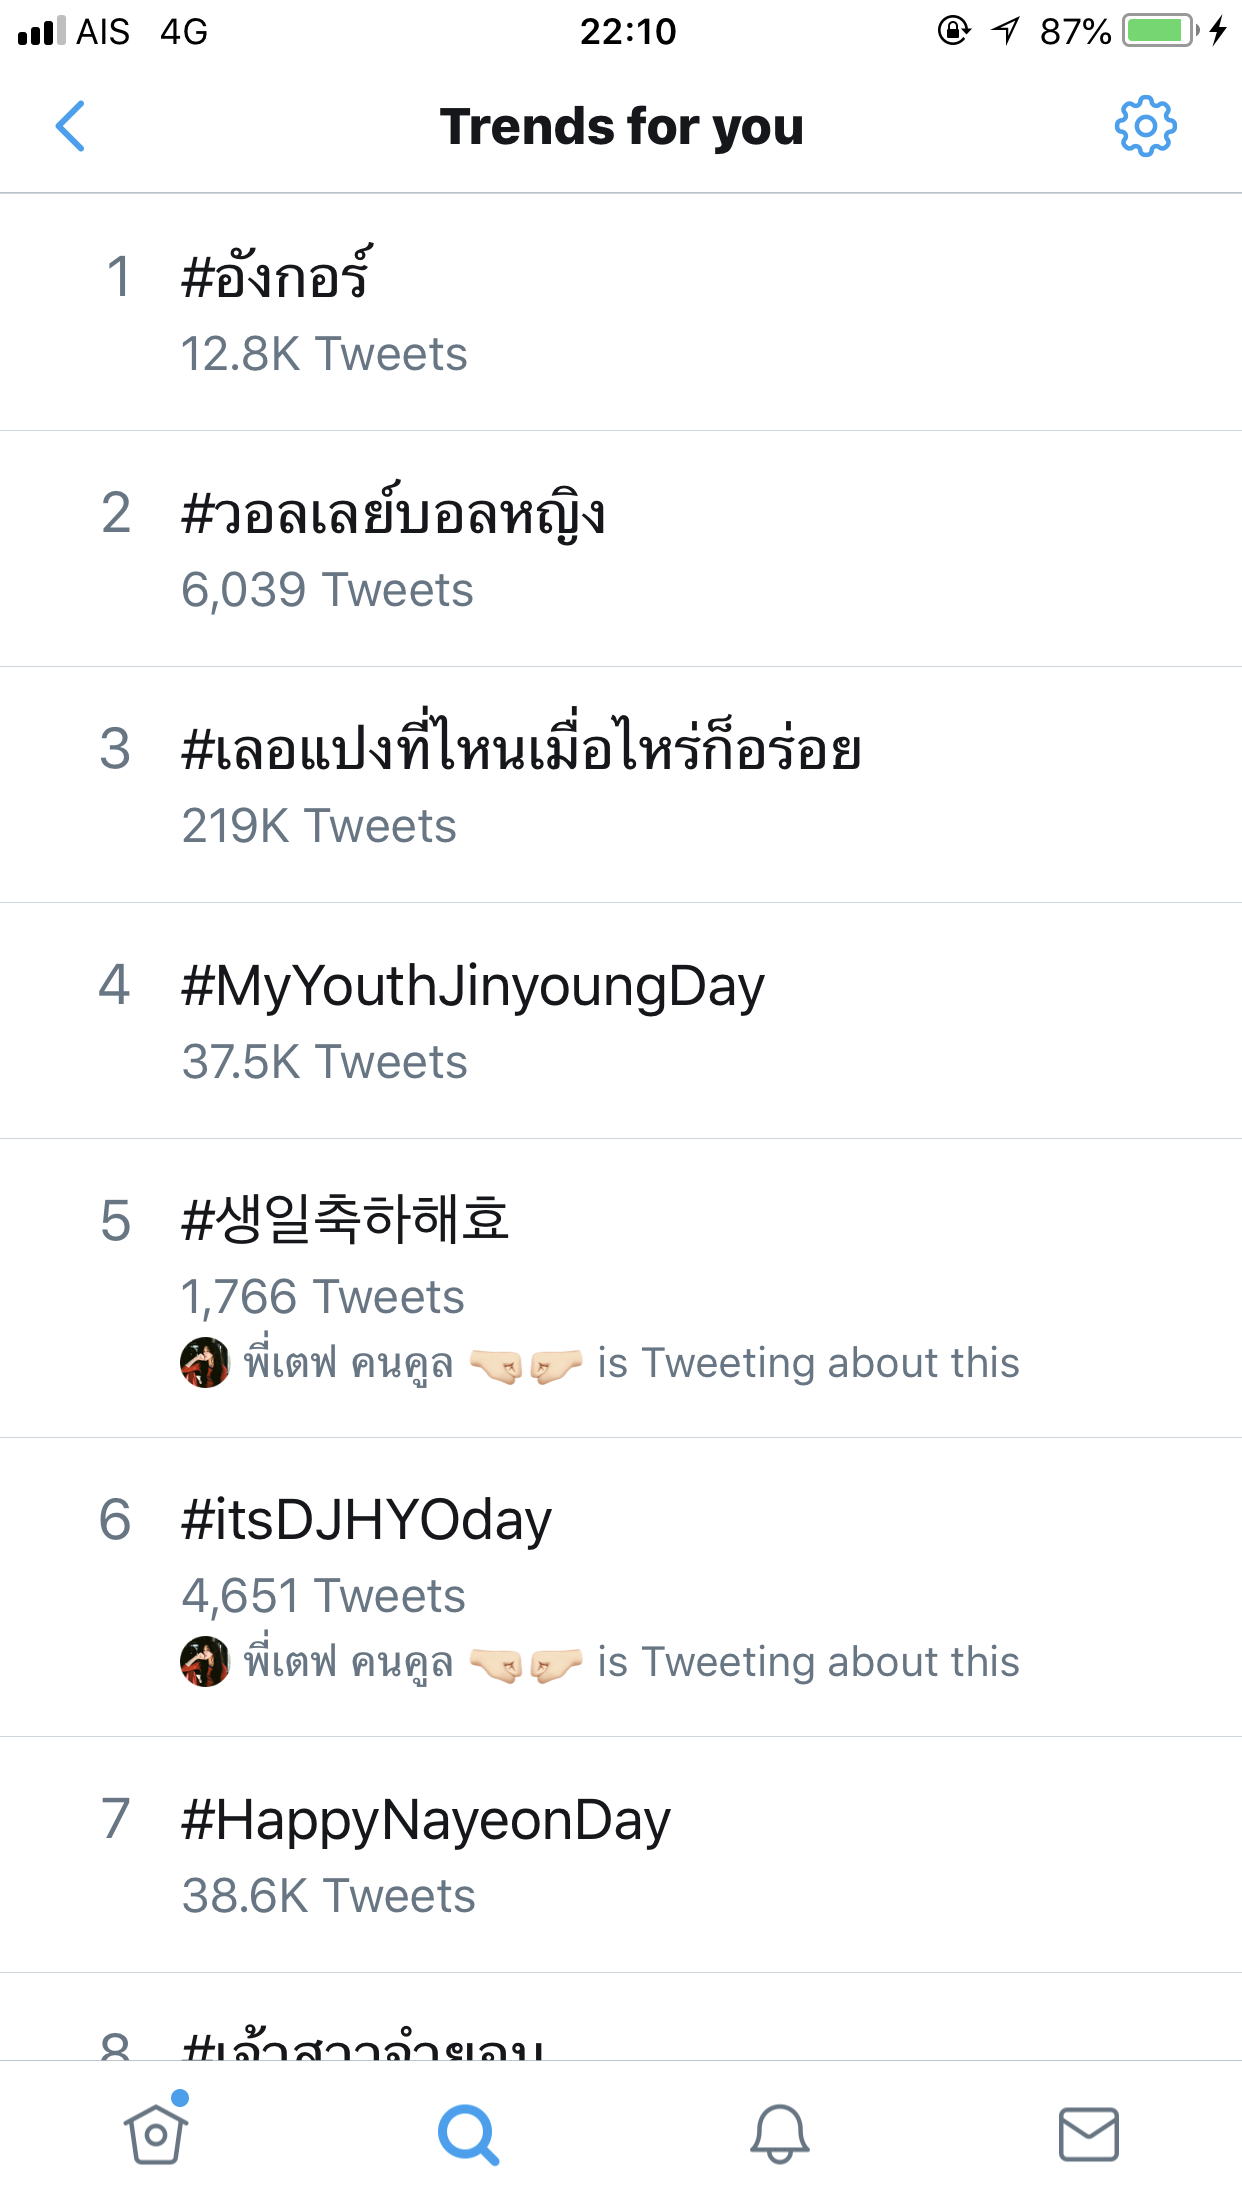This screenshot has width=1242, height=2208.
Task: Open trend #อังกอร์
Action: (275, 277)
